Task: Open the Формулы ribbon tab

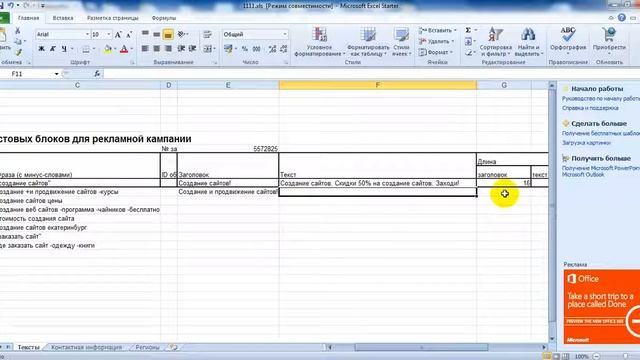Action: 164,18
